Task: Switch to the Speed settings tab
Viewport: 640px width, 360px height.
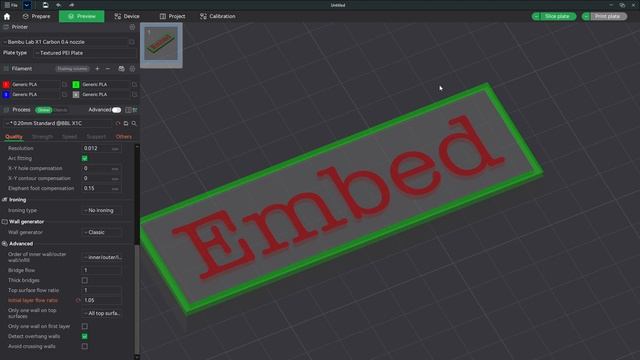Action: tap(69, 137)
